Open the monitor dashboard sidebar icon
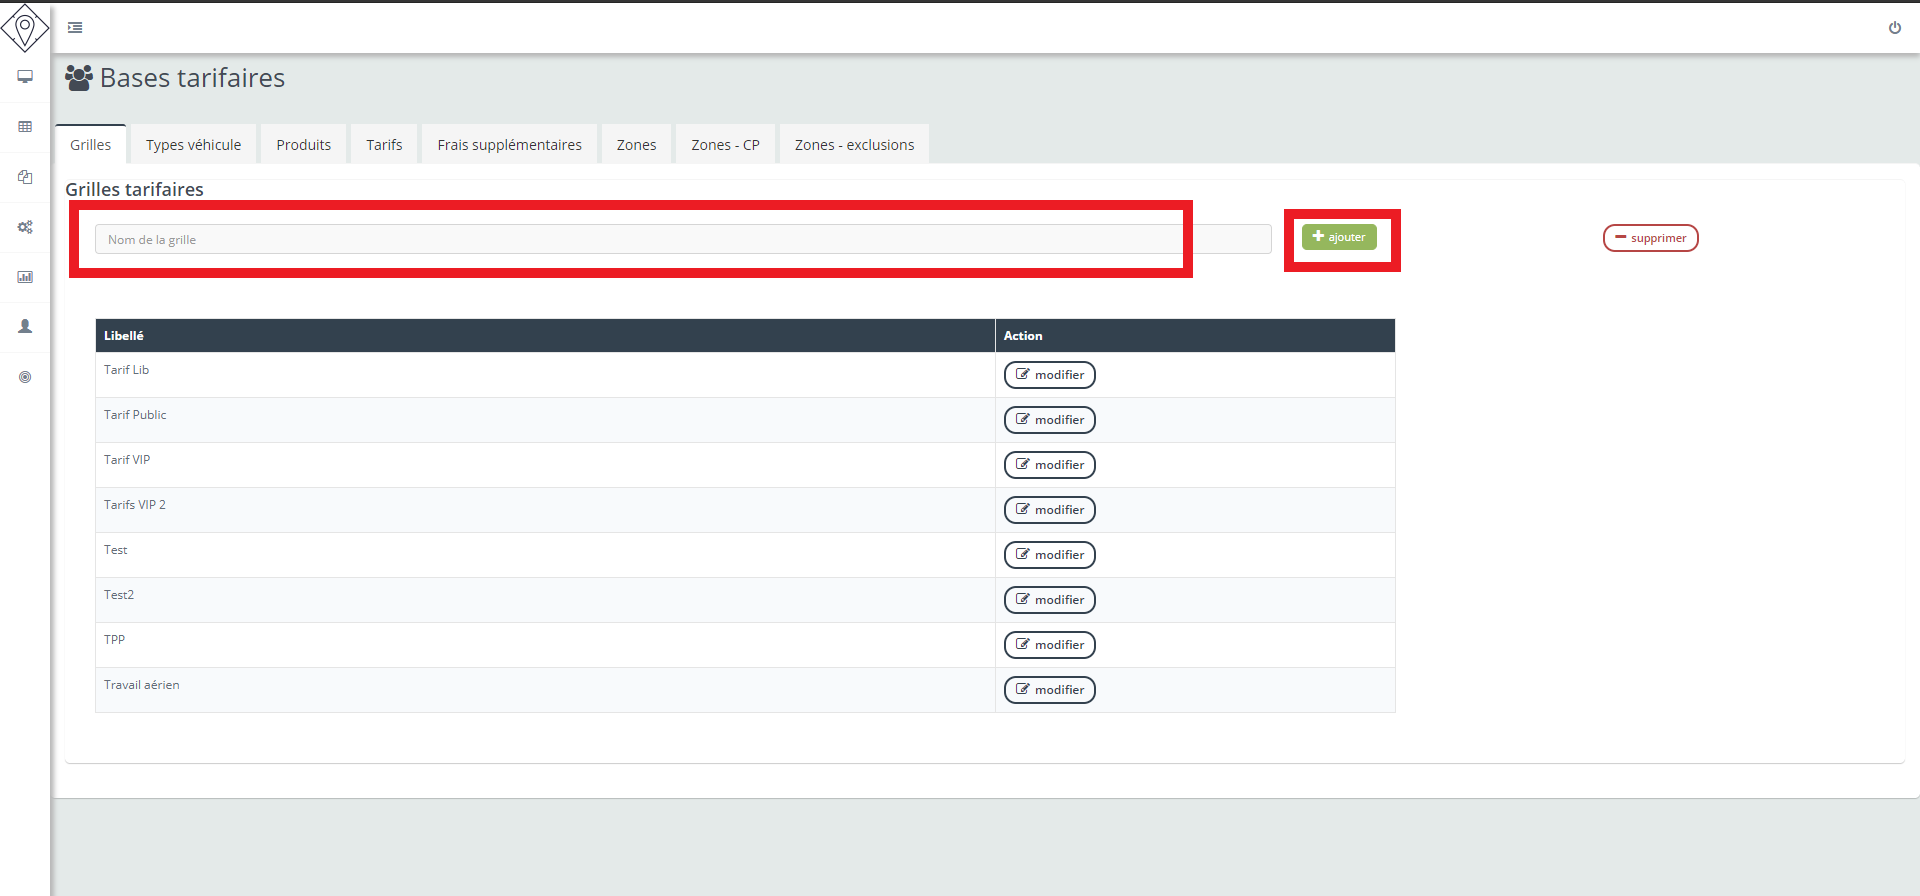 pos(25,77)
